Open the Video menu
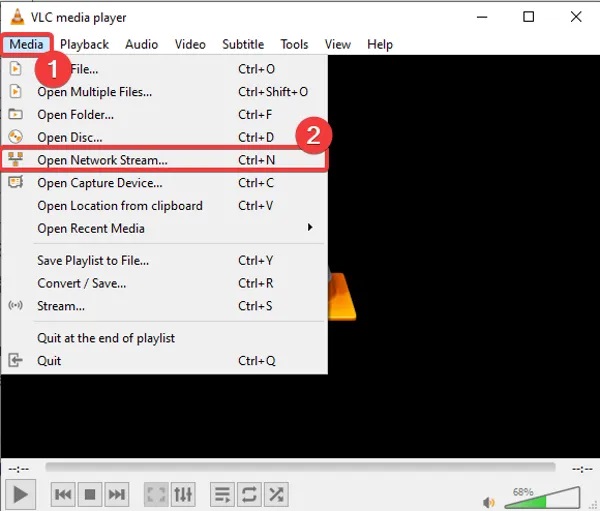This screenshot has height=511, width=600. coord(190,44)
